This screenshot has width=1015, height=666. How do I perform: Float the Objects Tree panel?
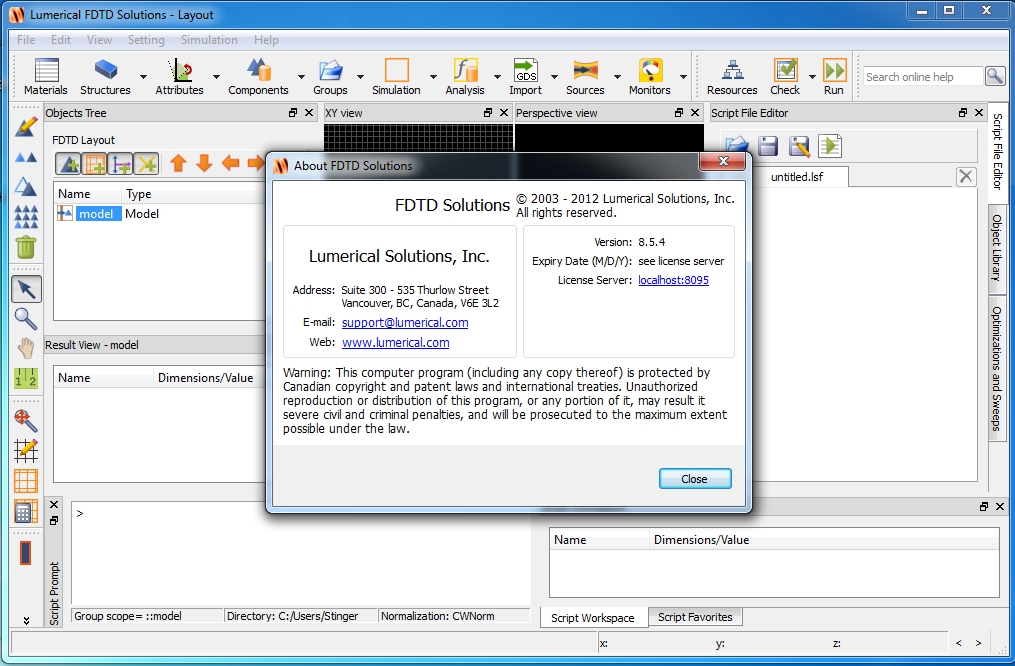(x=293, y=113)
